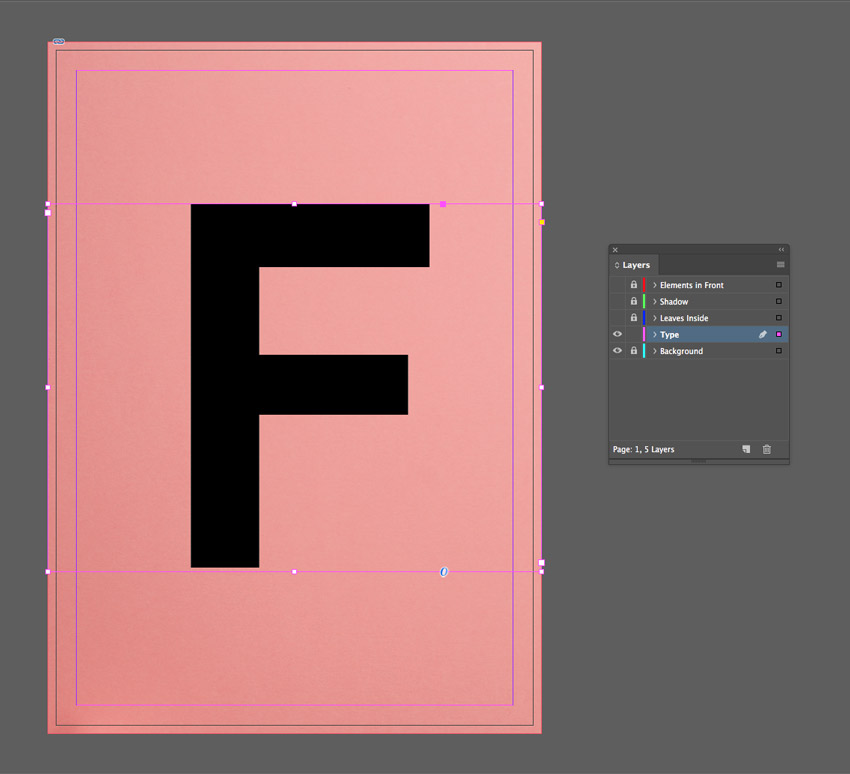
Task: Expand the Type layer contents
Action: tap(654, 334)
